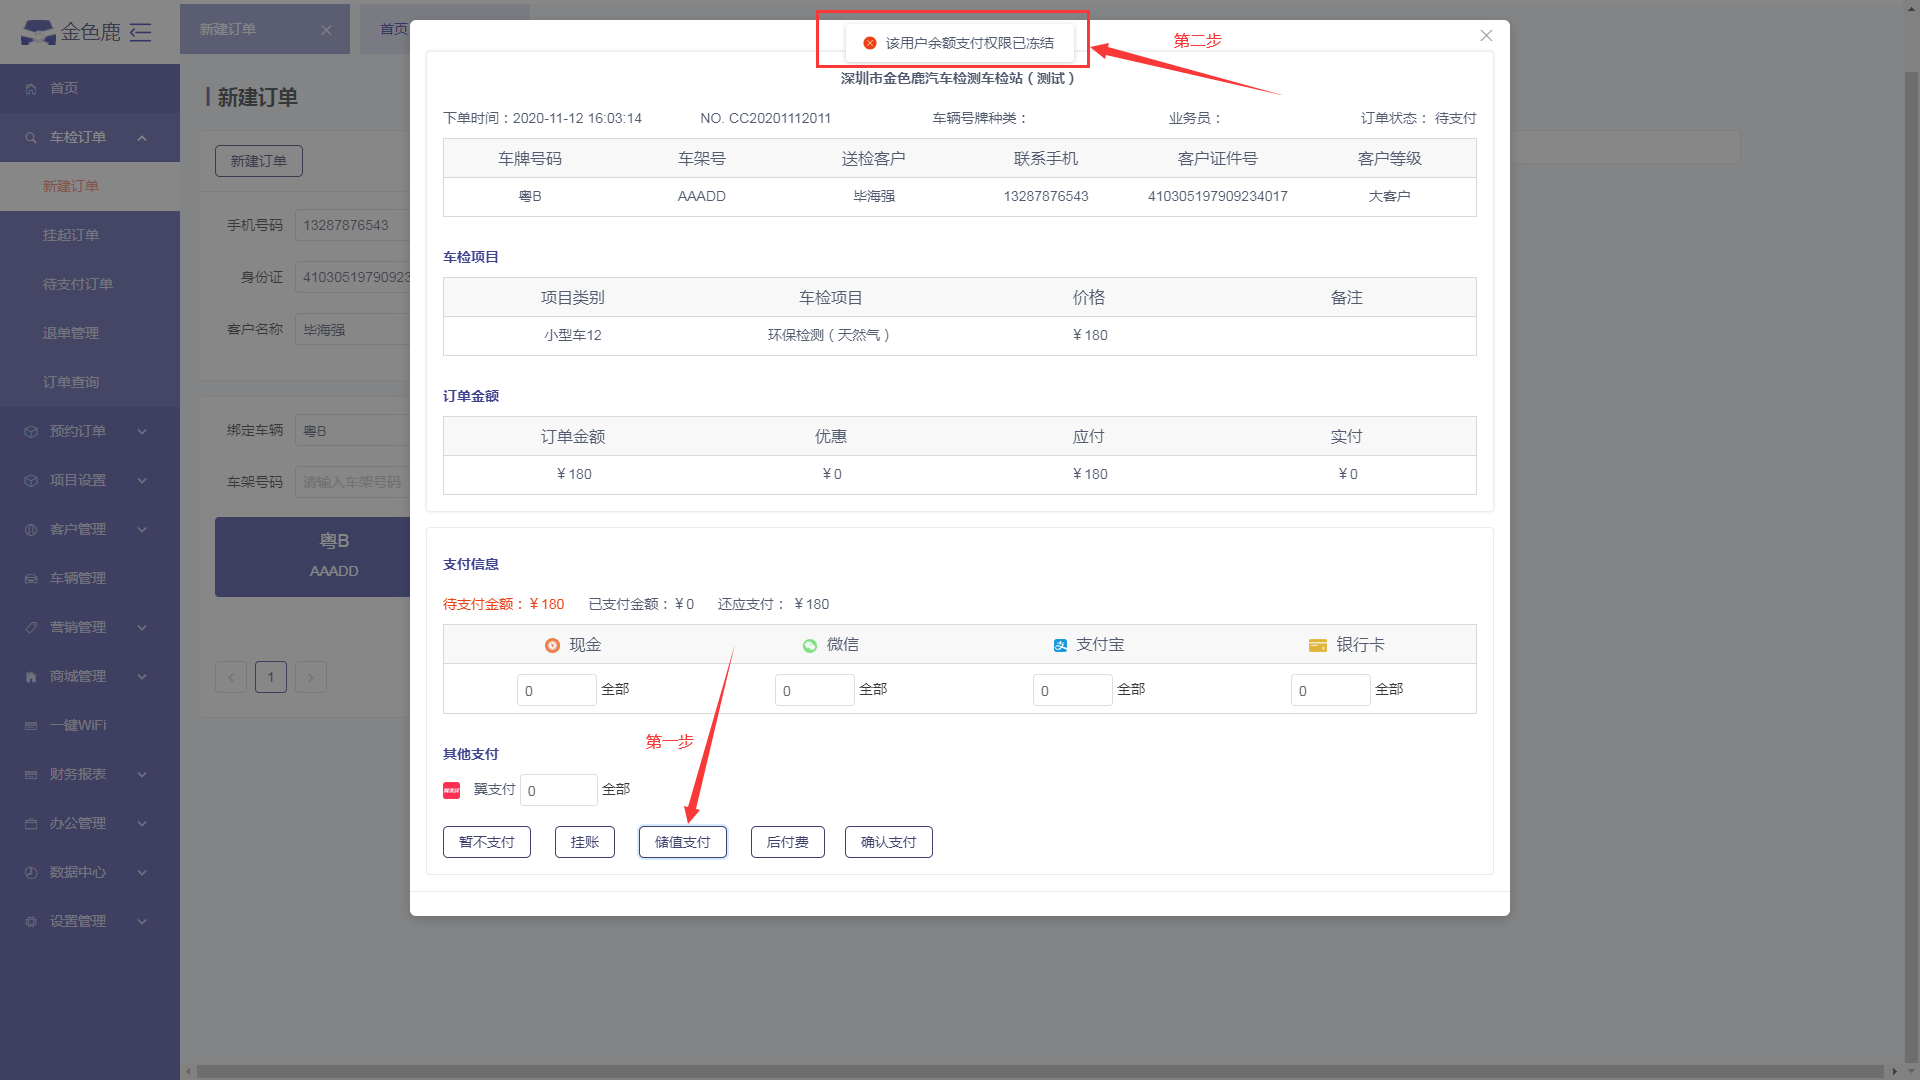The height and width of the screenshot is (1080, 1920).
Task: Close the order payment dialog
Action: pos(1486,36)
